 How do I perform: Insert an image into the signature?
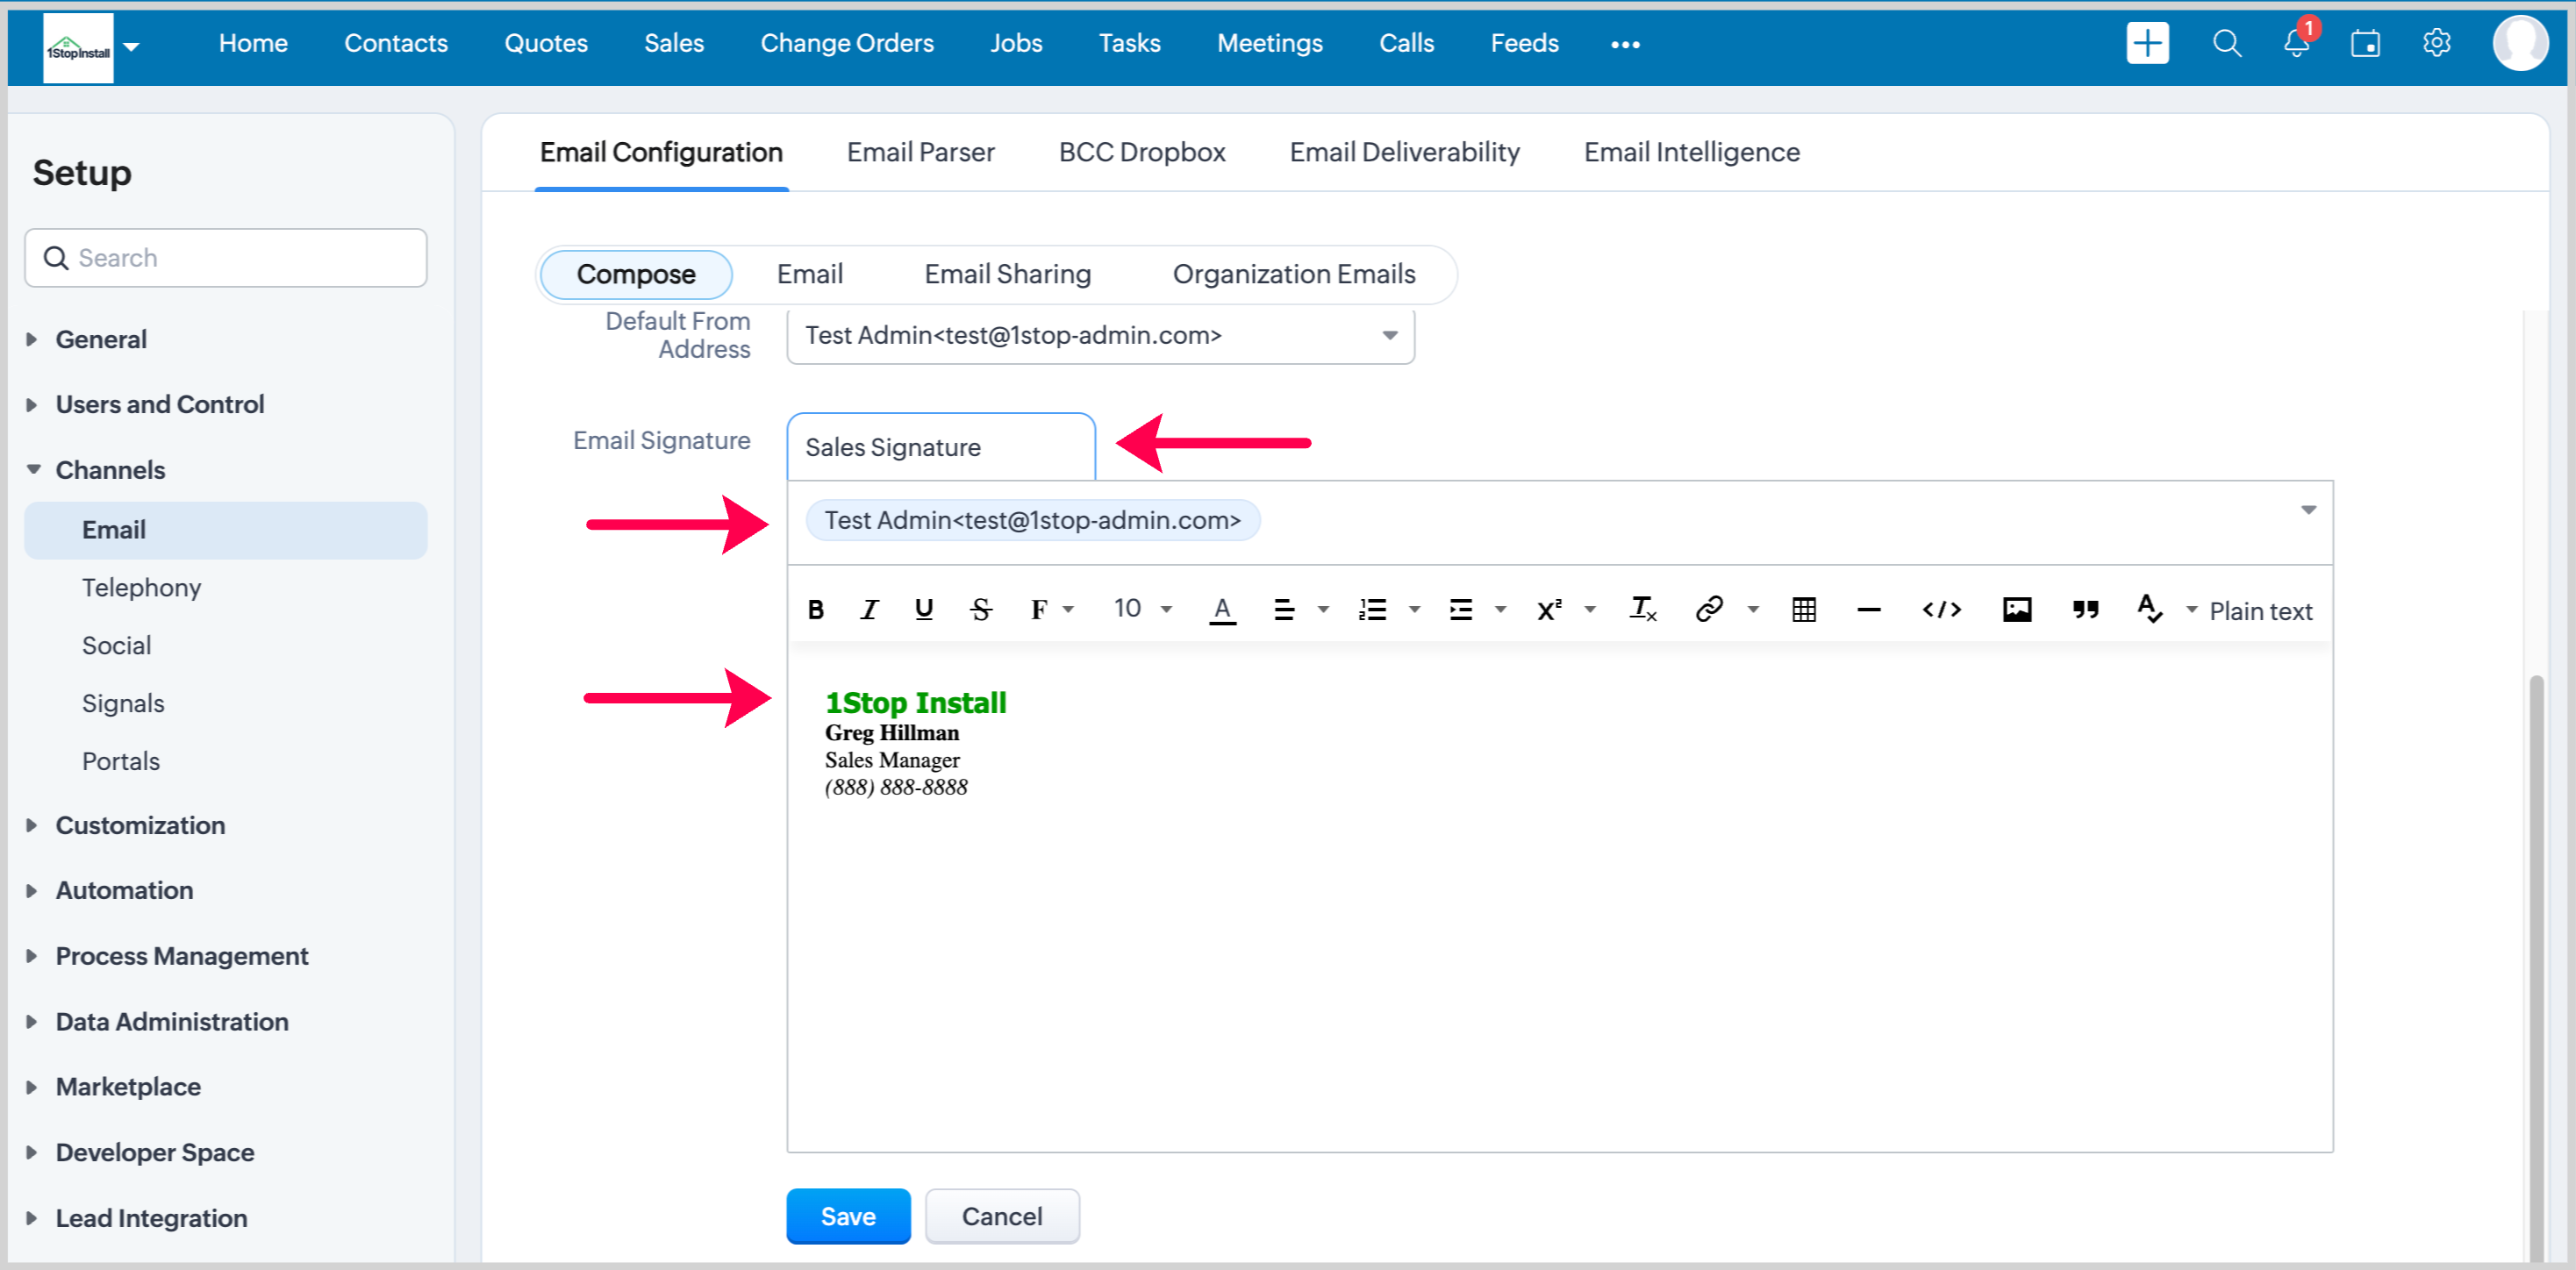2016,609
